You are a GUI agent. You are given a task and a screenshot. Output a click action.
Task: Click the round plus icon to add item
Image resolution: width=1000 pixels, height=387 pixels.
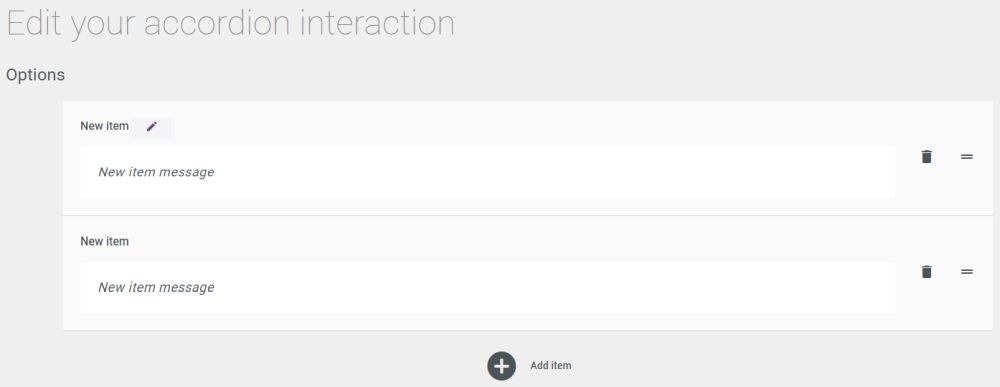[x=501, y=366]
